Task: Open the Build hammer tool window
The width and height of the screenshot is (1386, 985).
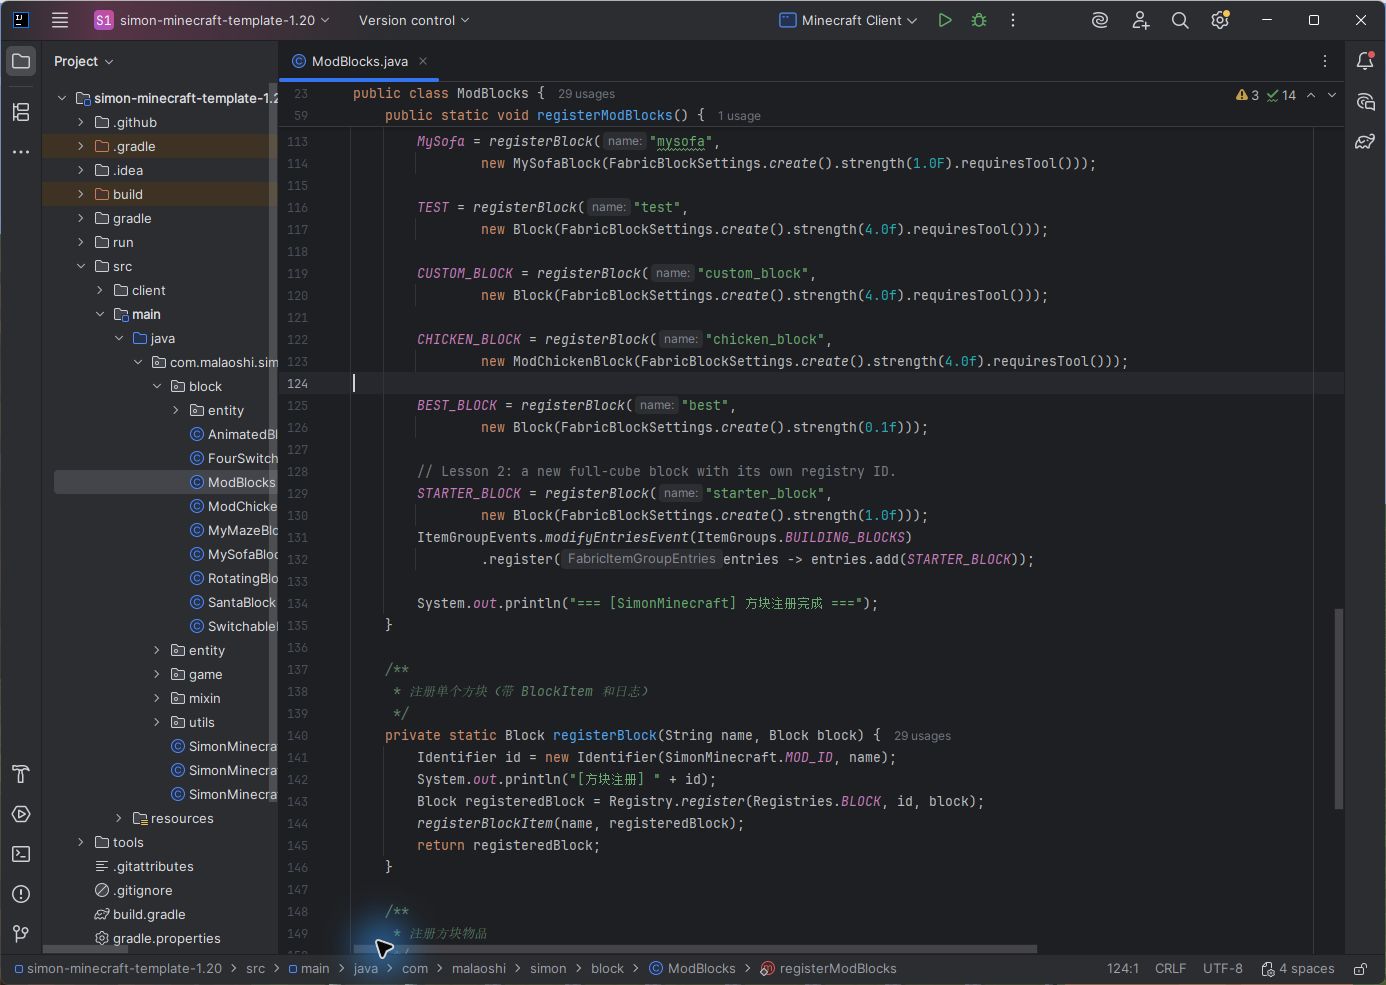Action: click(x=21, y=774)
